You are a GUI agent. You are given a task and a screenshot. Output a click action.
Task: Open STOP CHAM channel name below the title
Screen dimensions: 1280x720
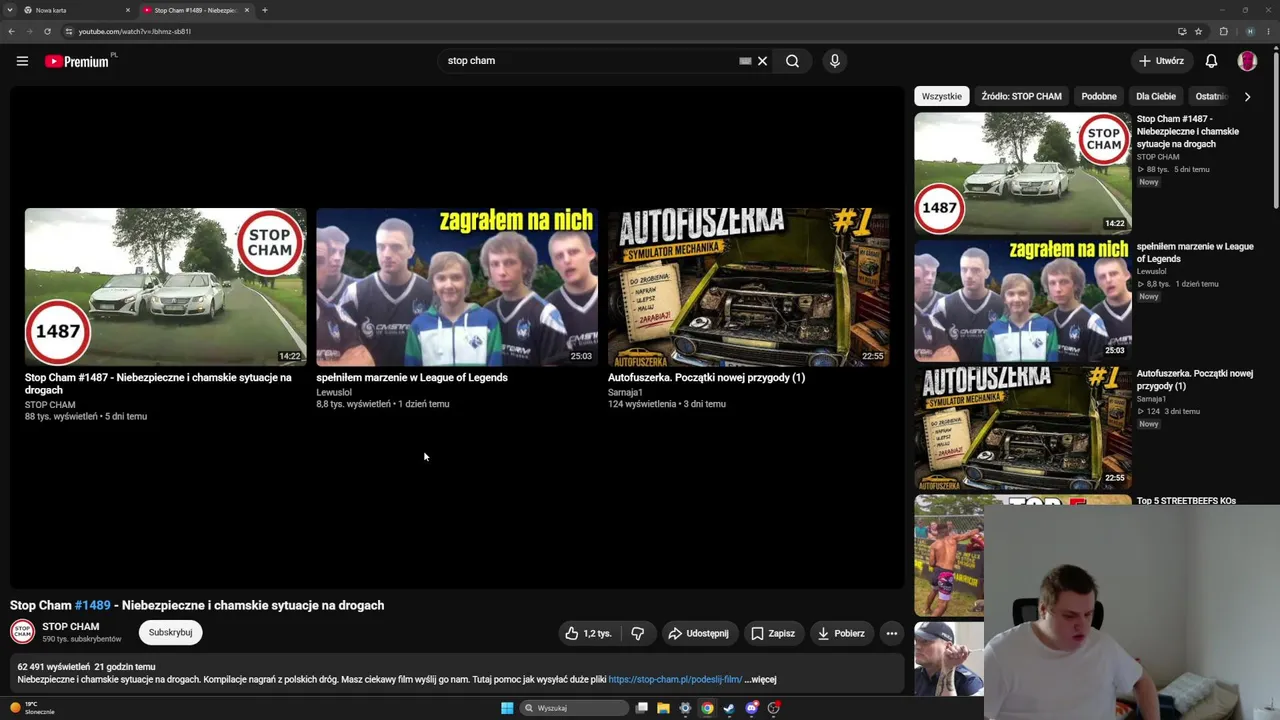[x=70, y=626]
